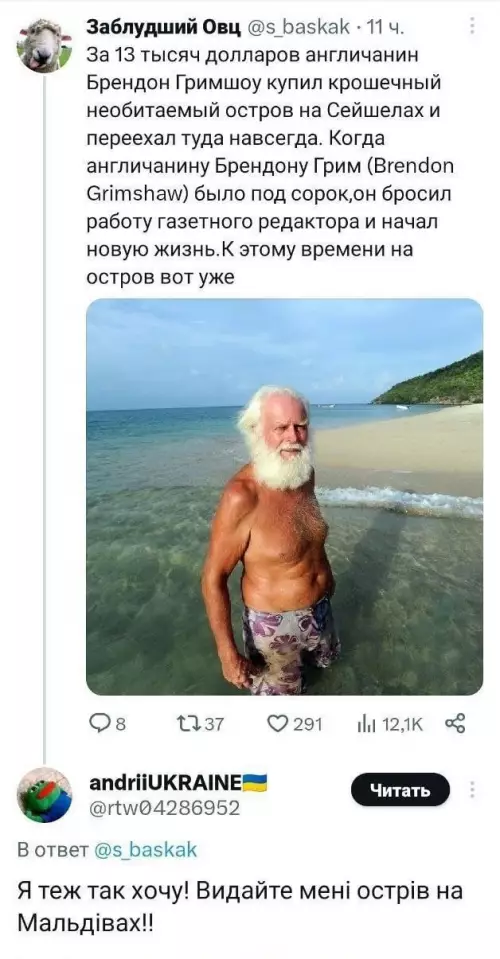Tap the share icon below the photo
Screen dimensions: 500x959
click(x=455, y=724)
